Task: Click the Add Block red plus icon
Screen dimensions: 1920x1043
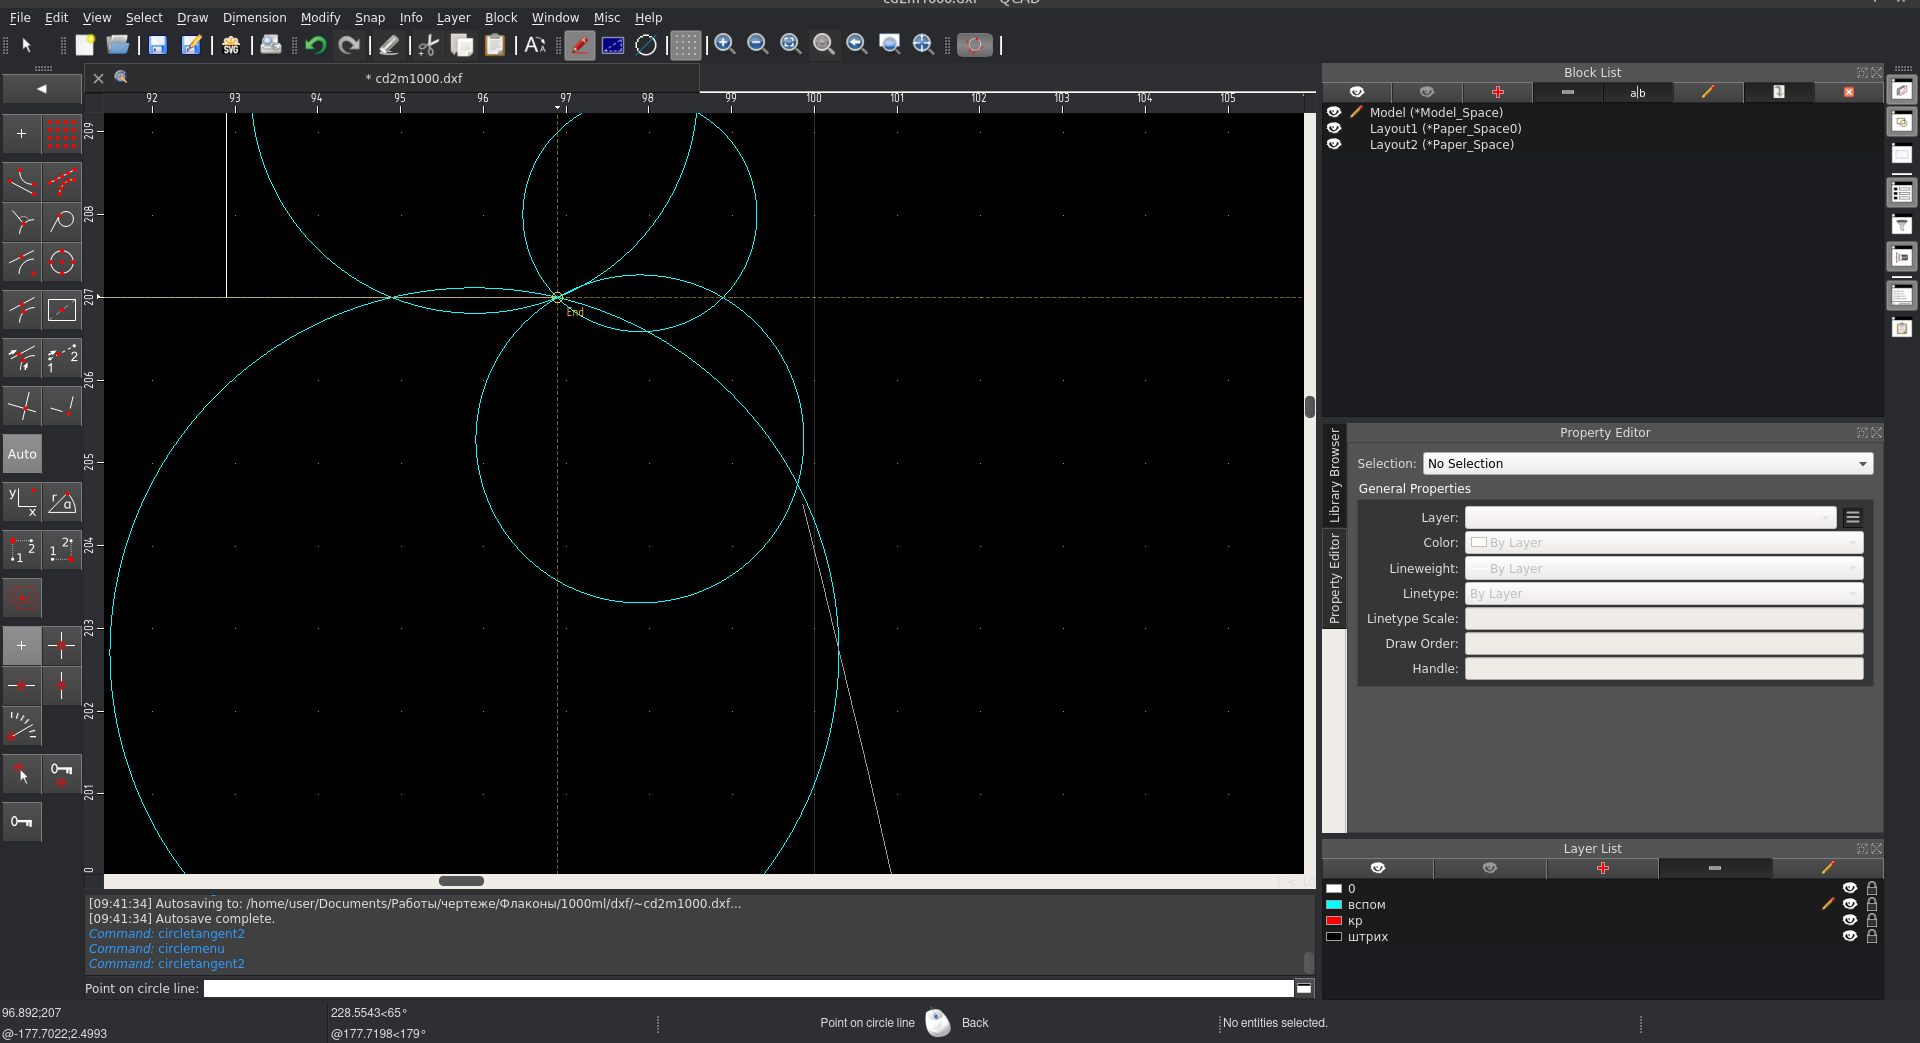Action: 1497,92
